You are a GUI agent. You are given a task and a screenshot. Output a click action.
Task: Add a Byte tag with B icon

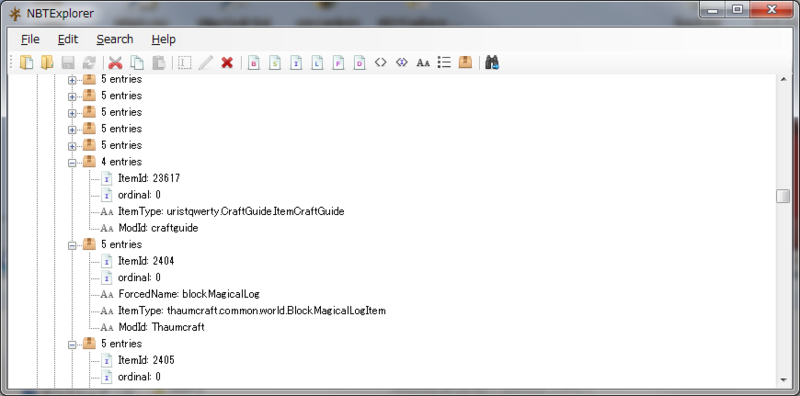(x=254, y=63)
